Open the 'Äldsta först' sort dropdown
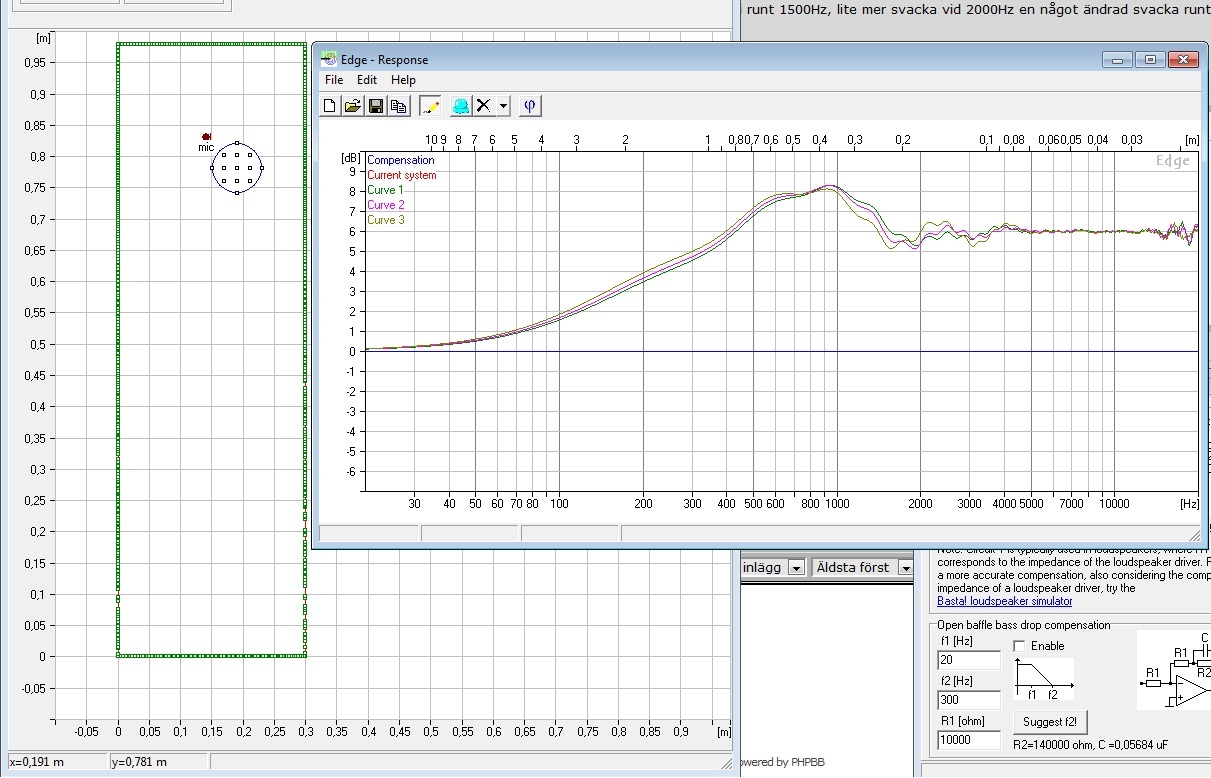Viewport: 1211px width, 778px height. 904,568
